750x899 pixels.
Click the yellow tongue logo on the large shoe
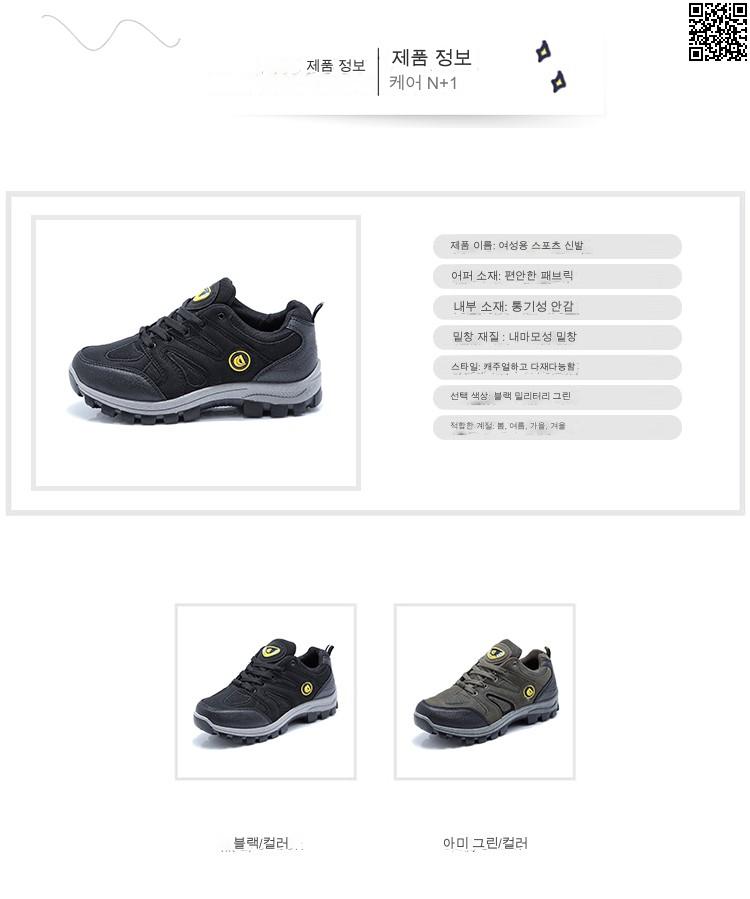[201, 295]
